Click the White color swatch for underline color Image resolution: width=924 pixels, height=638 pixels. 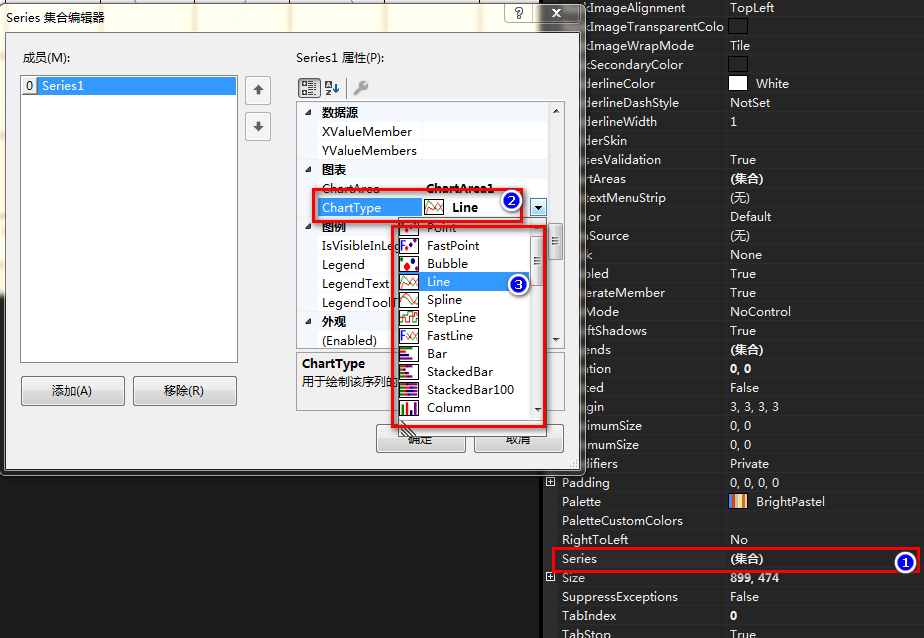738,83
